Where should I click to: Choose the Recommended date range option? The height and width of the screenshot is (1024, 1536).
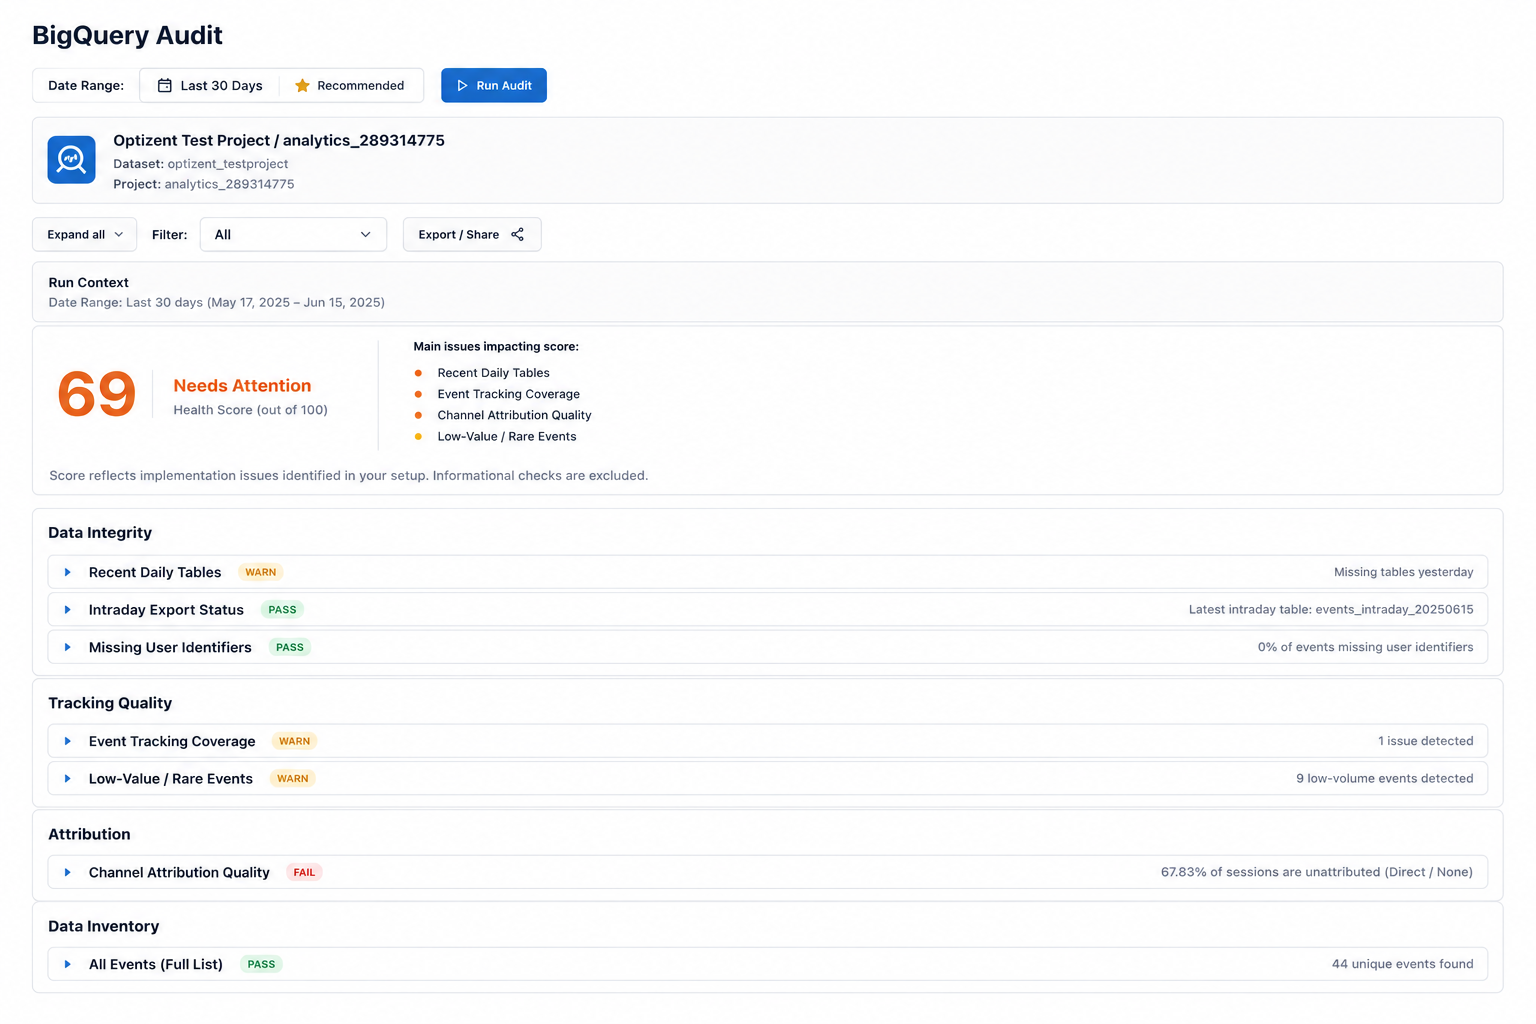(350, 85)
